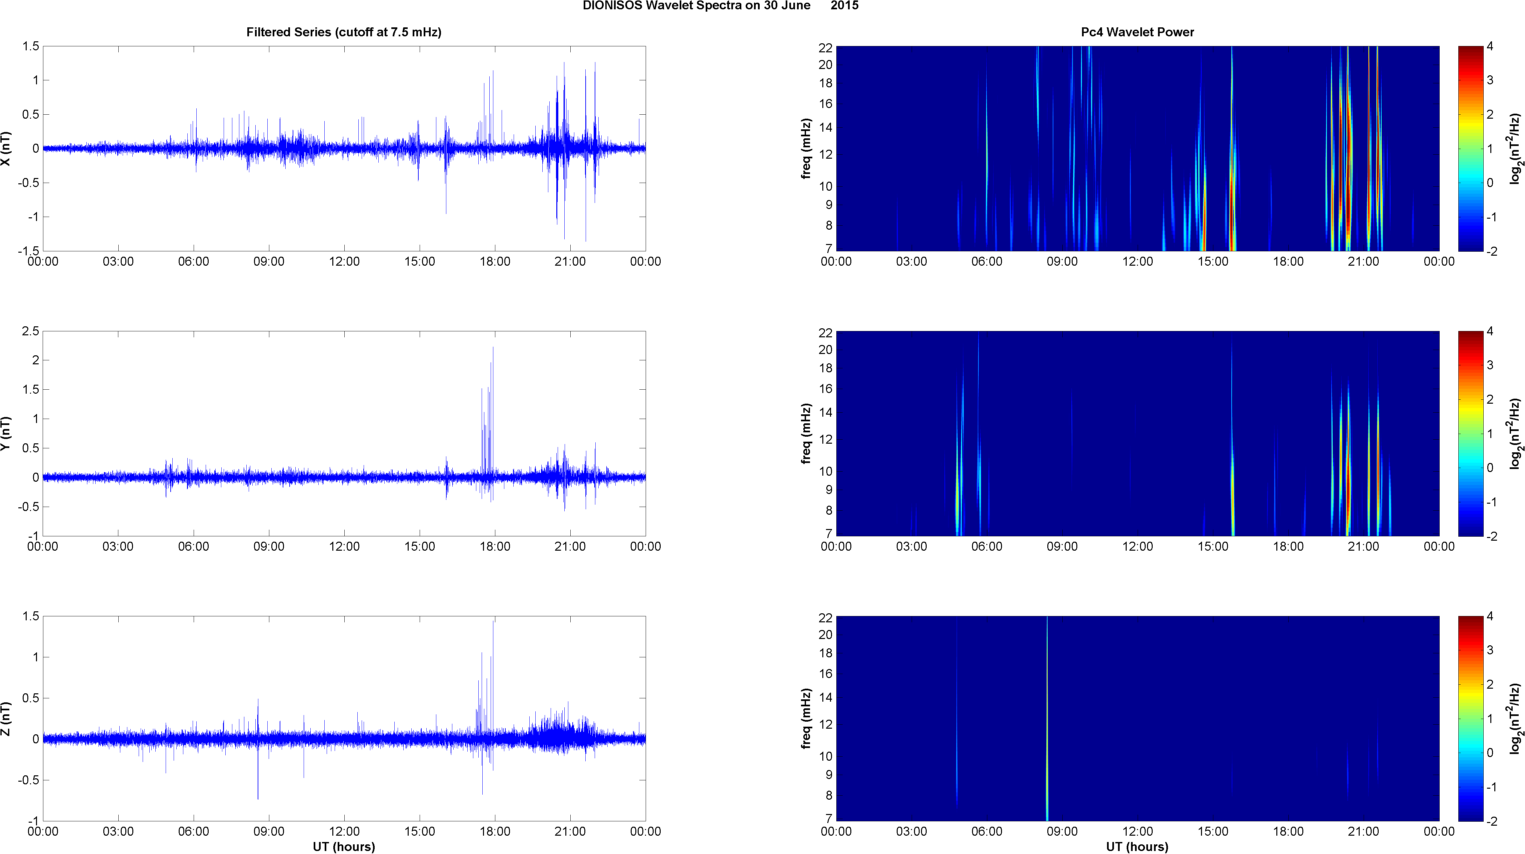Image resolution: width=1525 pixels, height=854 pixels.
Task: Click the top spectrum's colorbar
Action: point(1470,148)
